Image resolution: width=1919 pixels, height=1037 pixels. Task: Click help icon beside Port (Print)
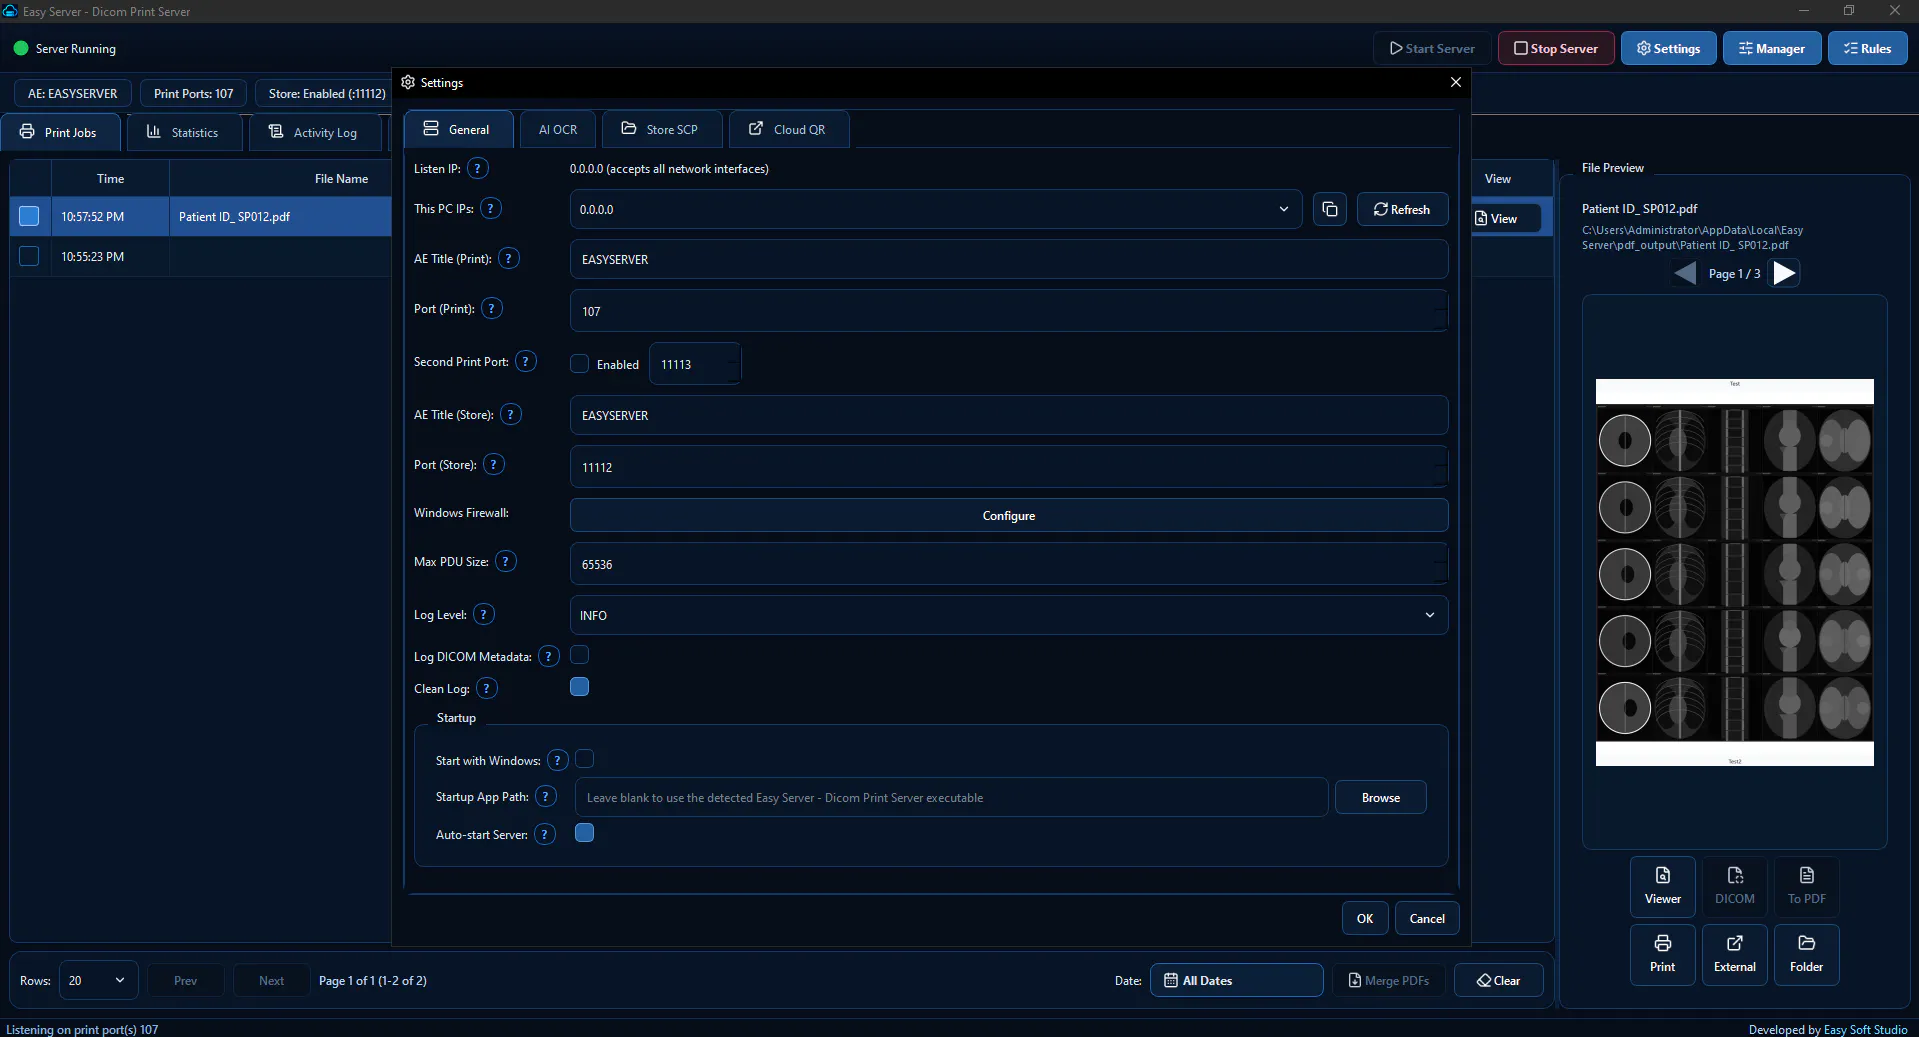point(491,308)
